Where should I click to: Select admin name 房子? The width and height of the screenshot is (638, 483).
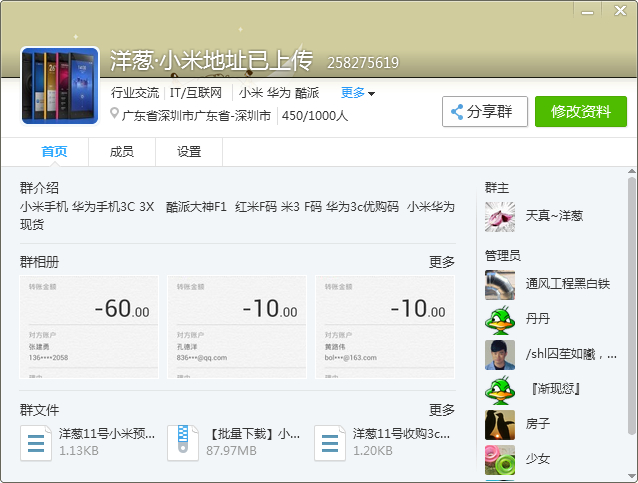click(537, 424)
